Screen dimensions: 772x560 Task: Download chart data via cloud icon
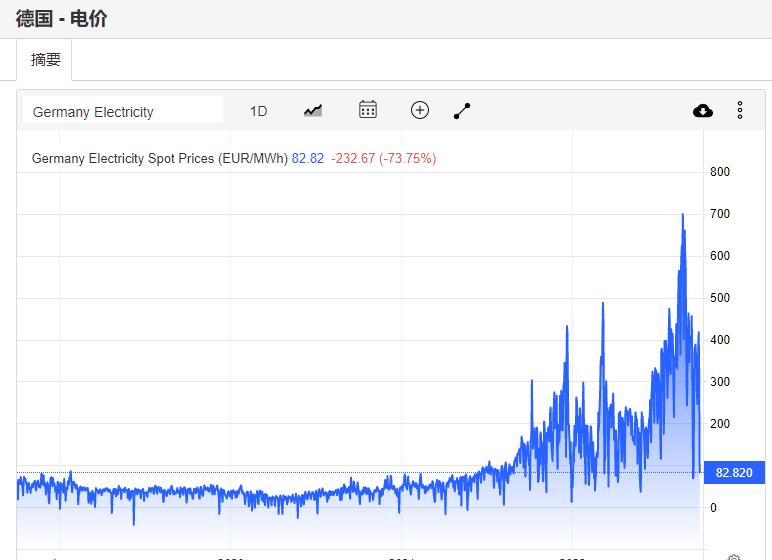tap(703, 111)
